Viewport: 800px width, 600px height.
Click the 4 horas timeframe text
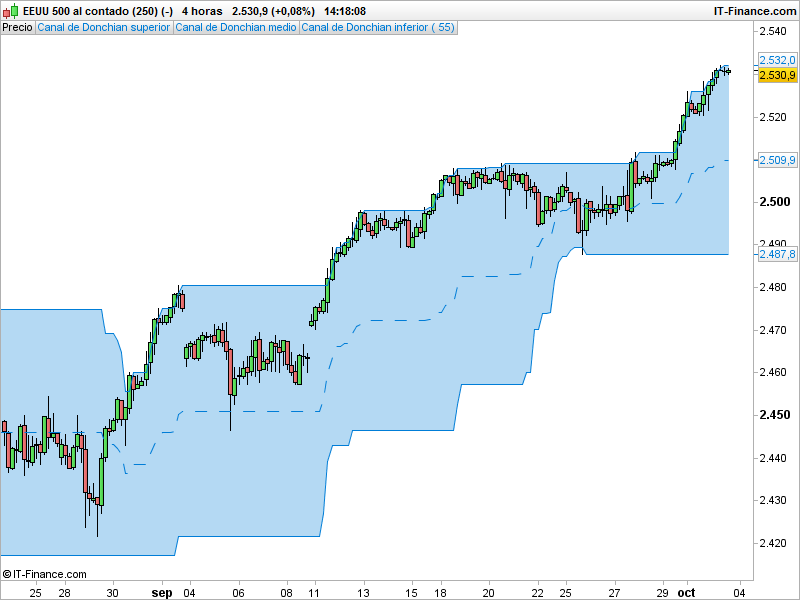point(203,11)
